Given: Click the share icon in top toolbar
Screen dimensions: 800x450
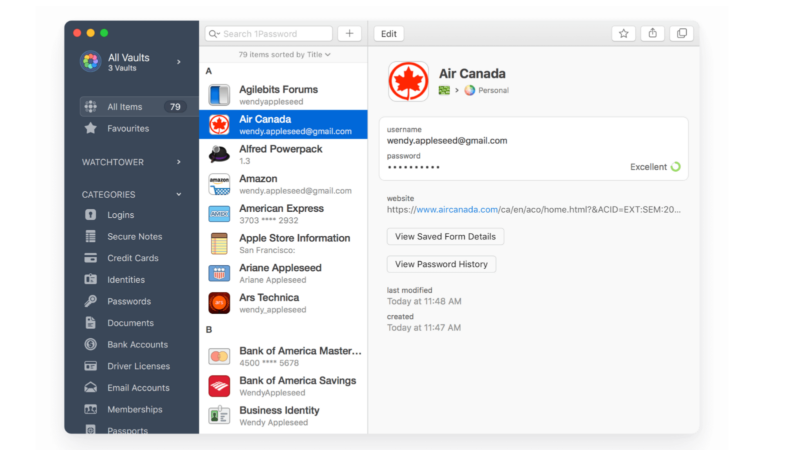Looking at the screenshot, I should 652,33.
